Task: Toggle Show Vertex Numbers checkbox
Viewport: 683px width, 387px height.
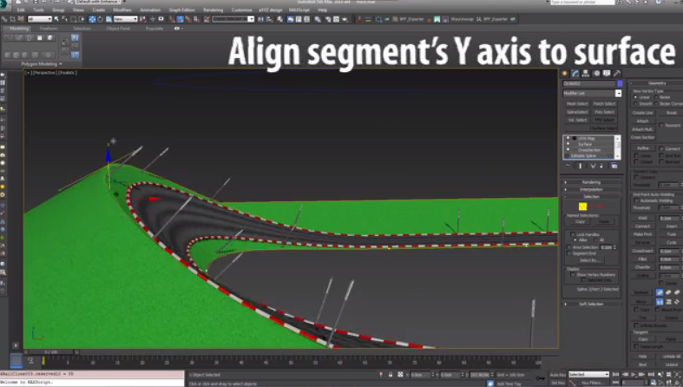Action: click(x=572, y=275)
